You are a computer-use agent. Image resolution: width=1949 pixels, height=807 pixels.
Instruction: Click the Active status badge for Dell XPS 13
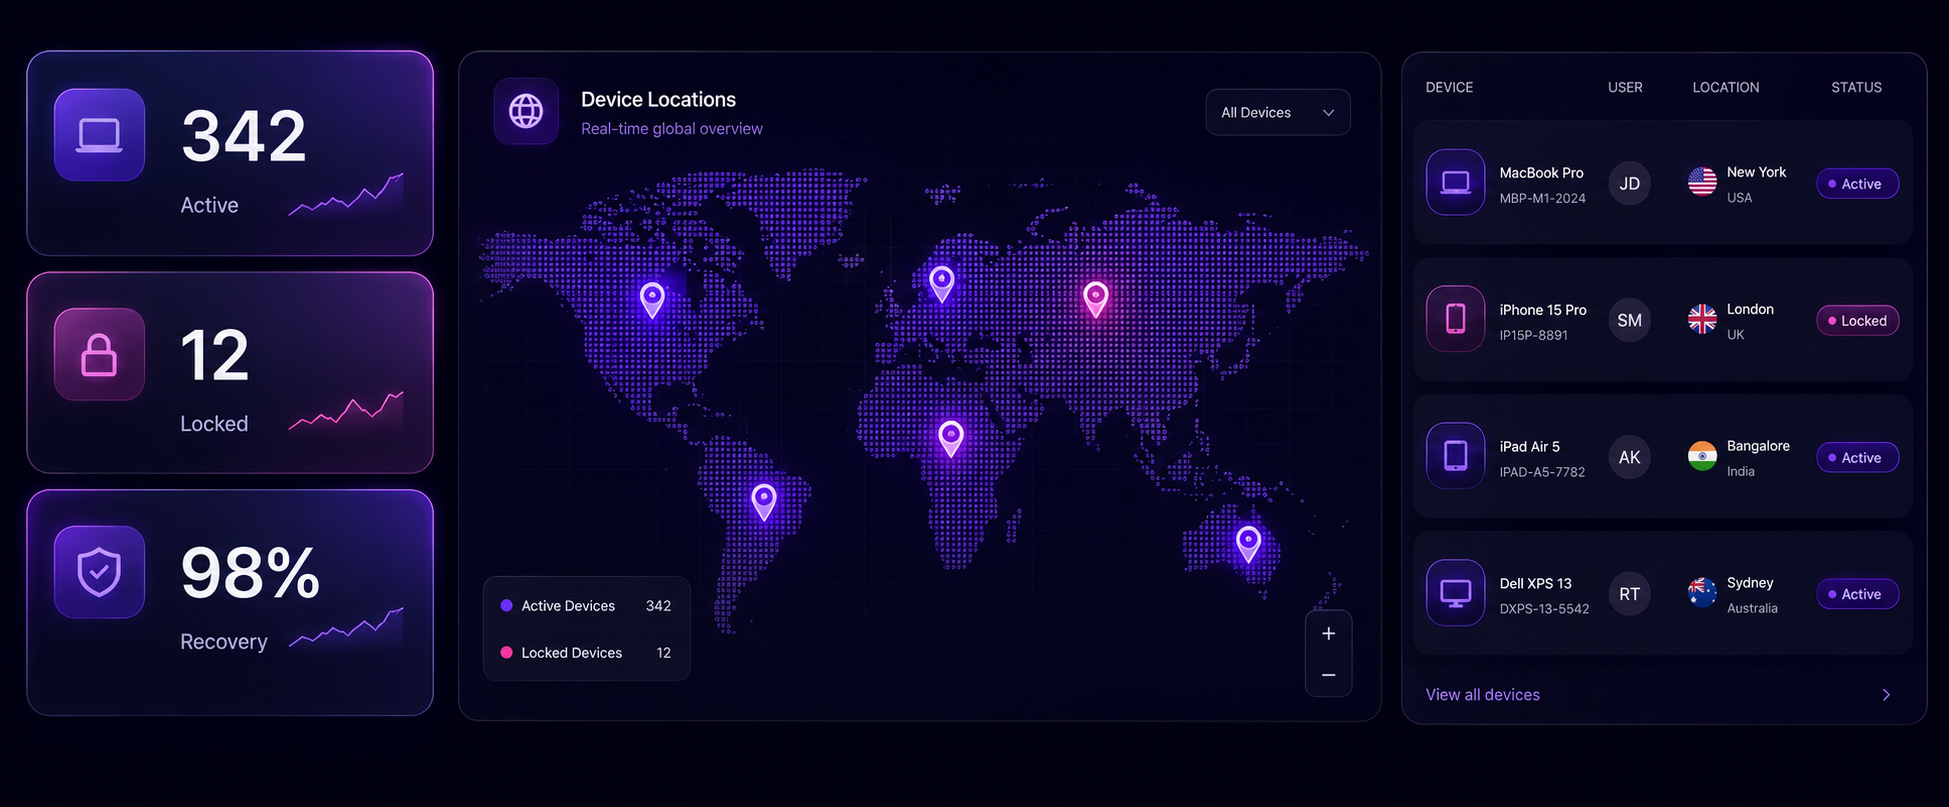click(1857, 594)
